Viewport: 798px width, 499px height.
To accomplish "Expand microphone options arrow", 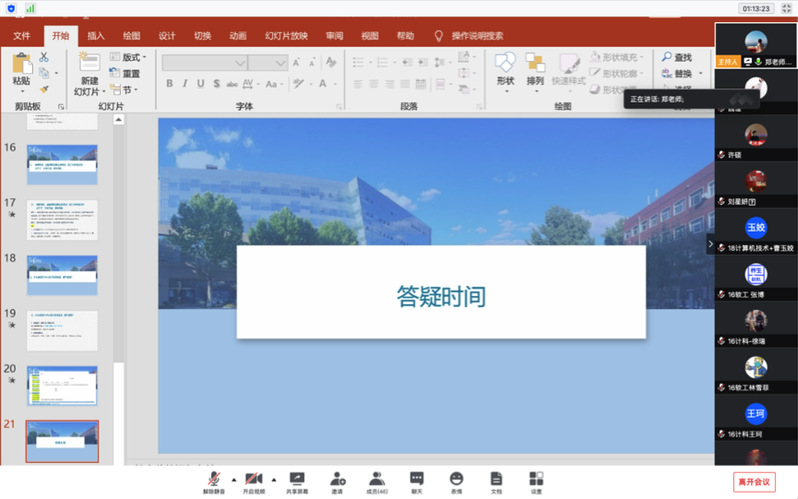I will pyautogui.click(x=234, y=479).
